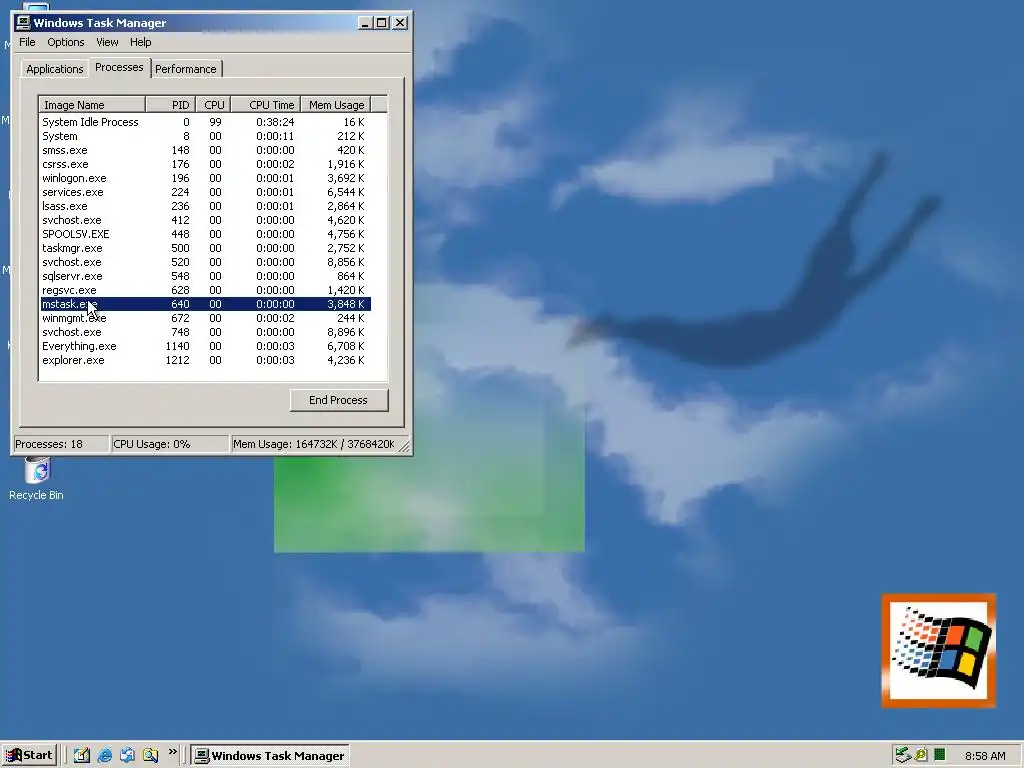Open the Recycle Bin desktop icon
1024x768 pixels.
point(37,479)
